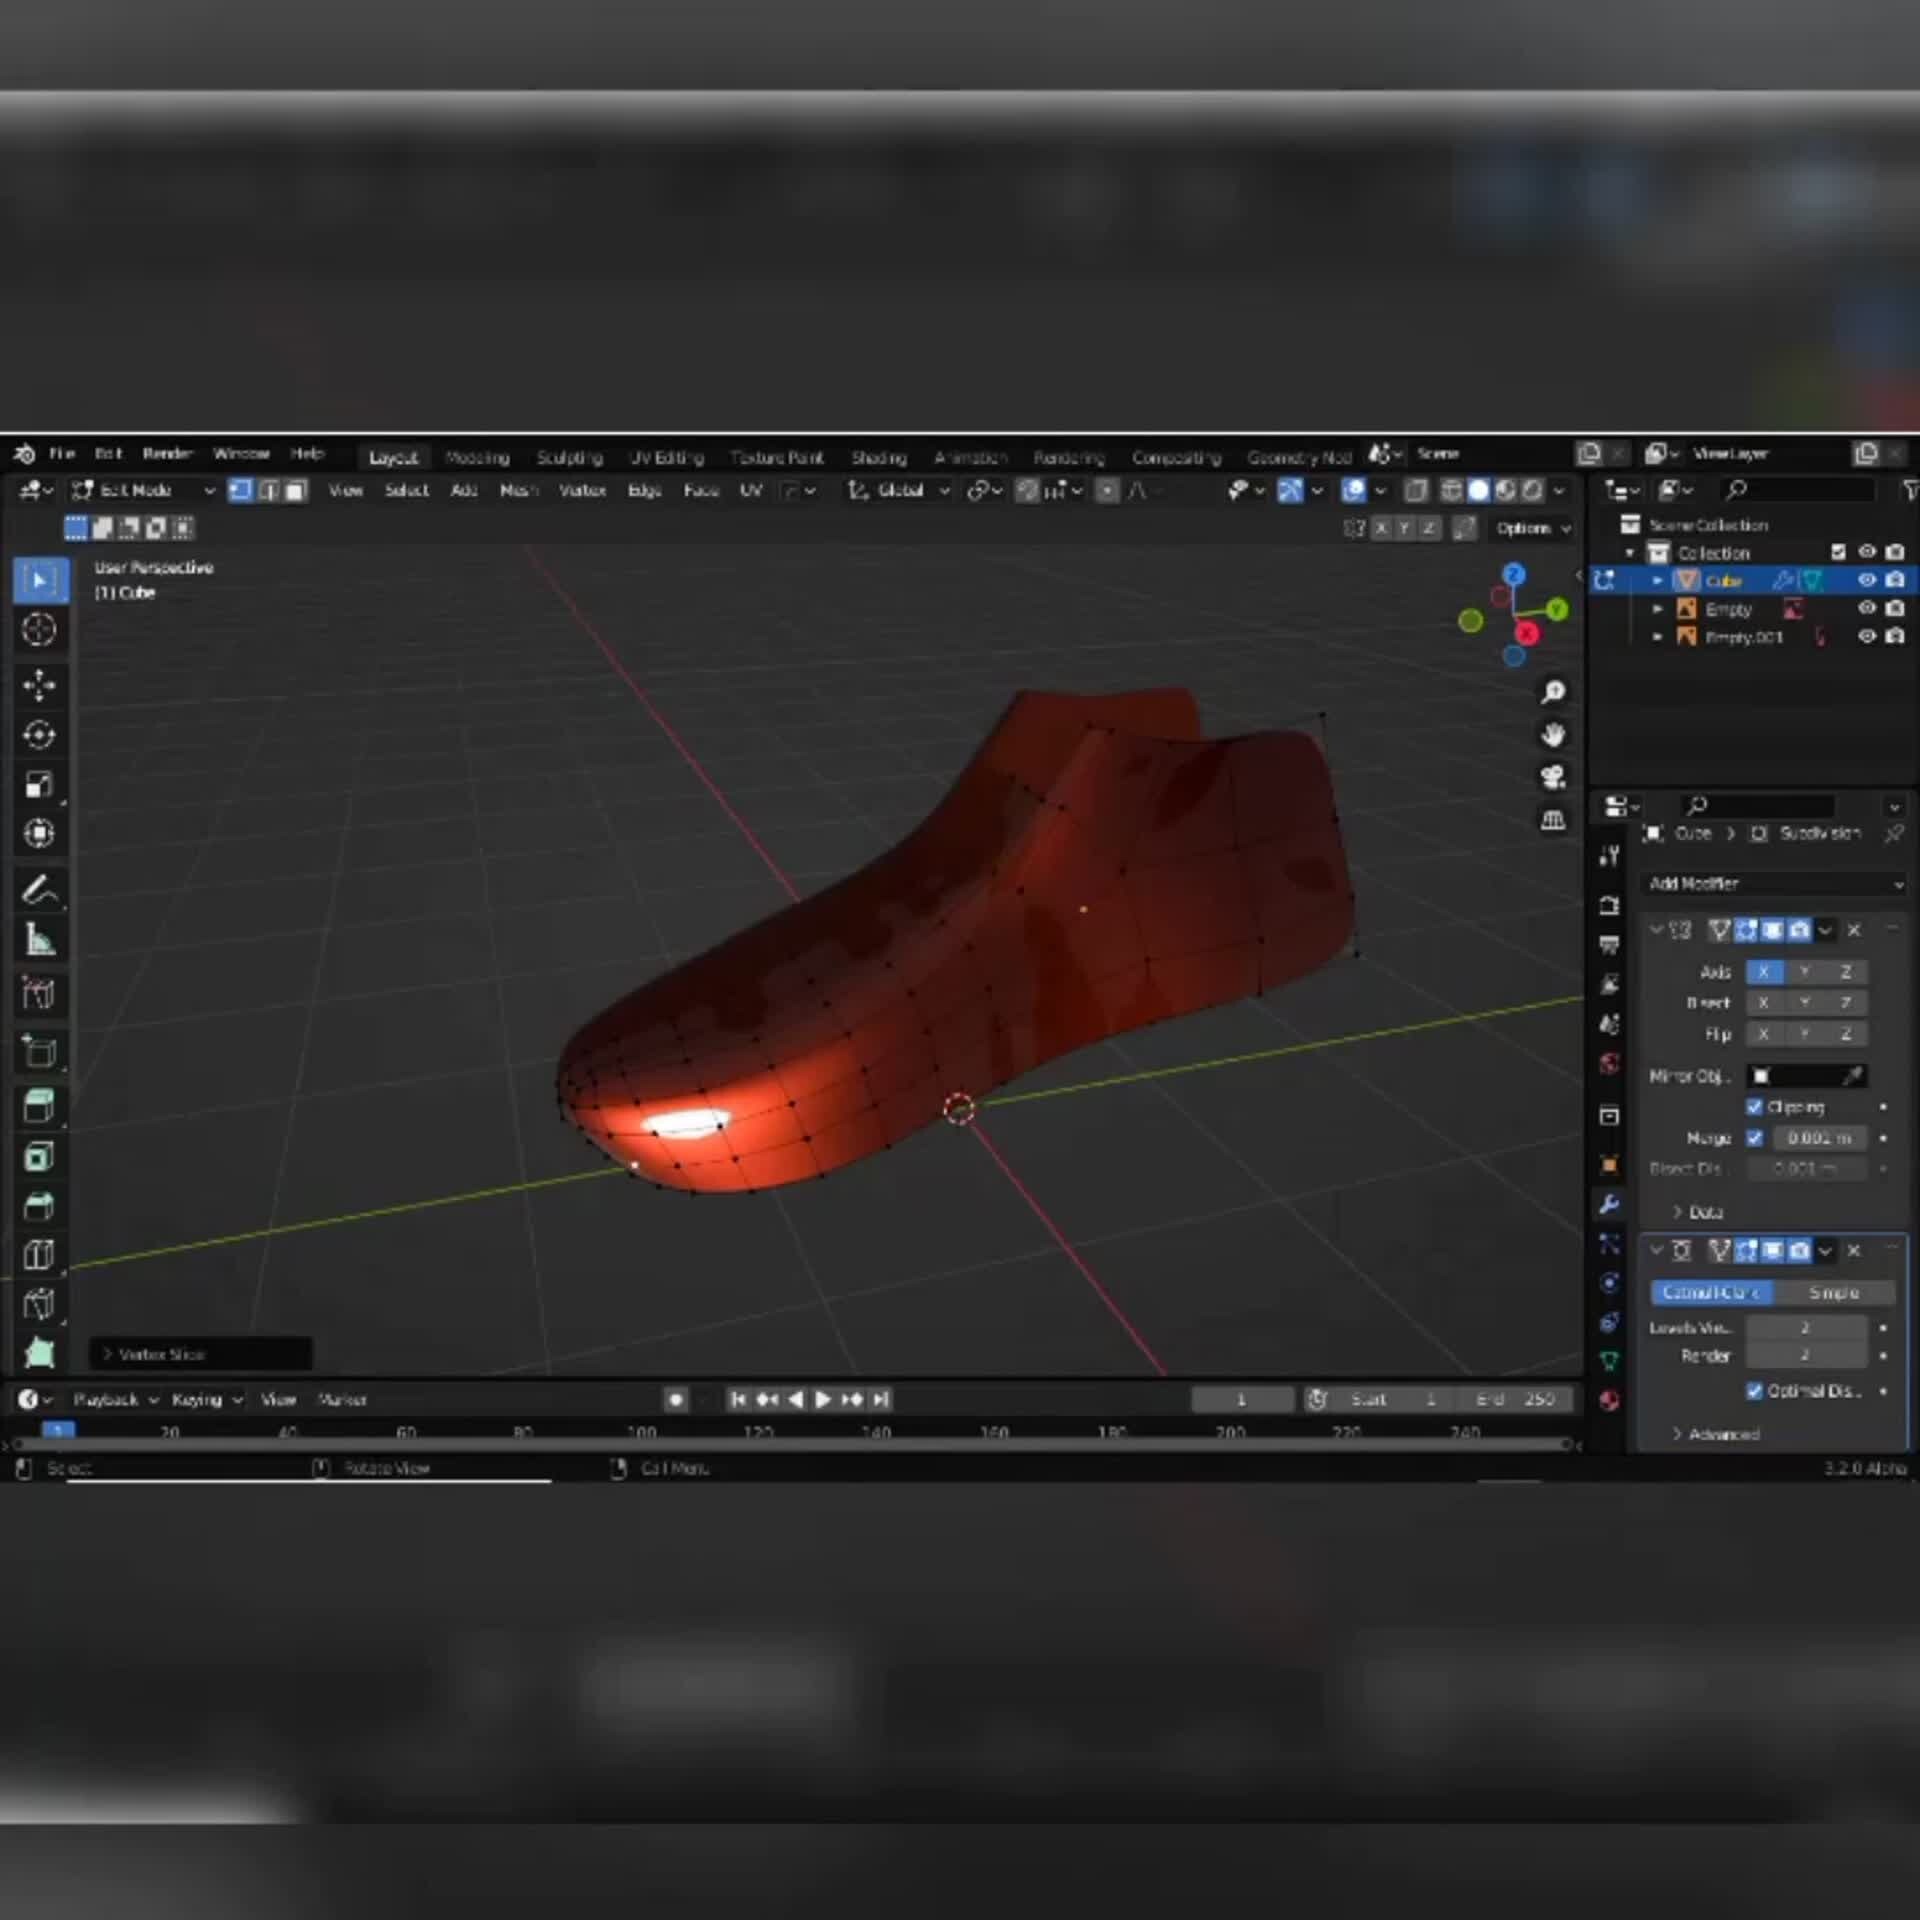This screenshot has width=1920, height=1920.
Task: Set Levels Viewport value in Subdivision
Action: pyautogui.click(x=1805, y=1326)
